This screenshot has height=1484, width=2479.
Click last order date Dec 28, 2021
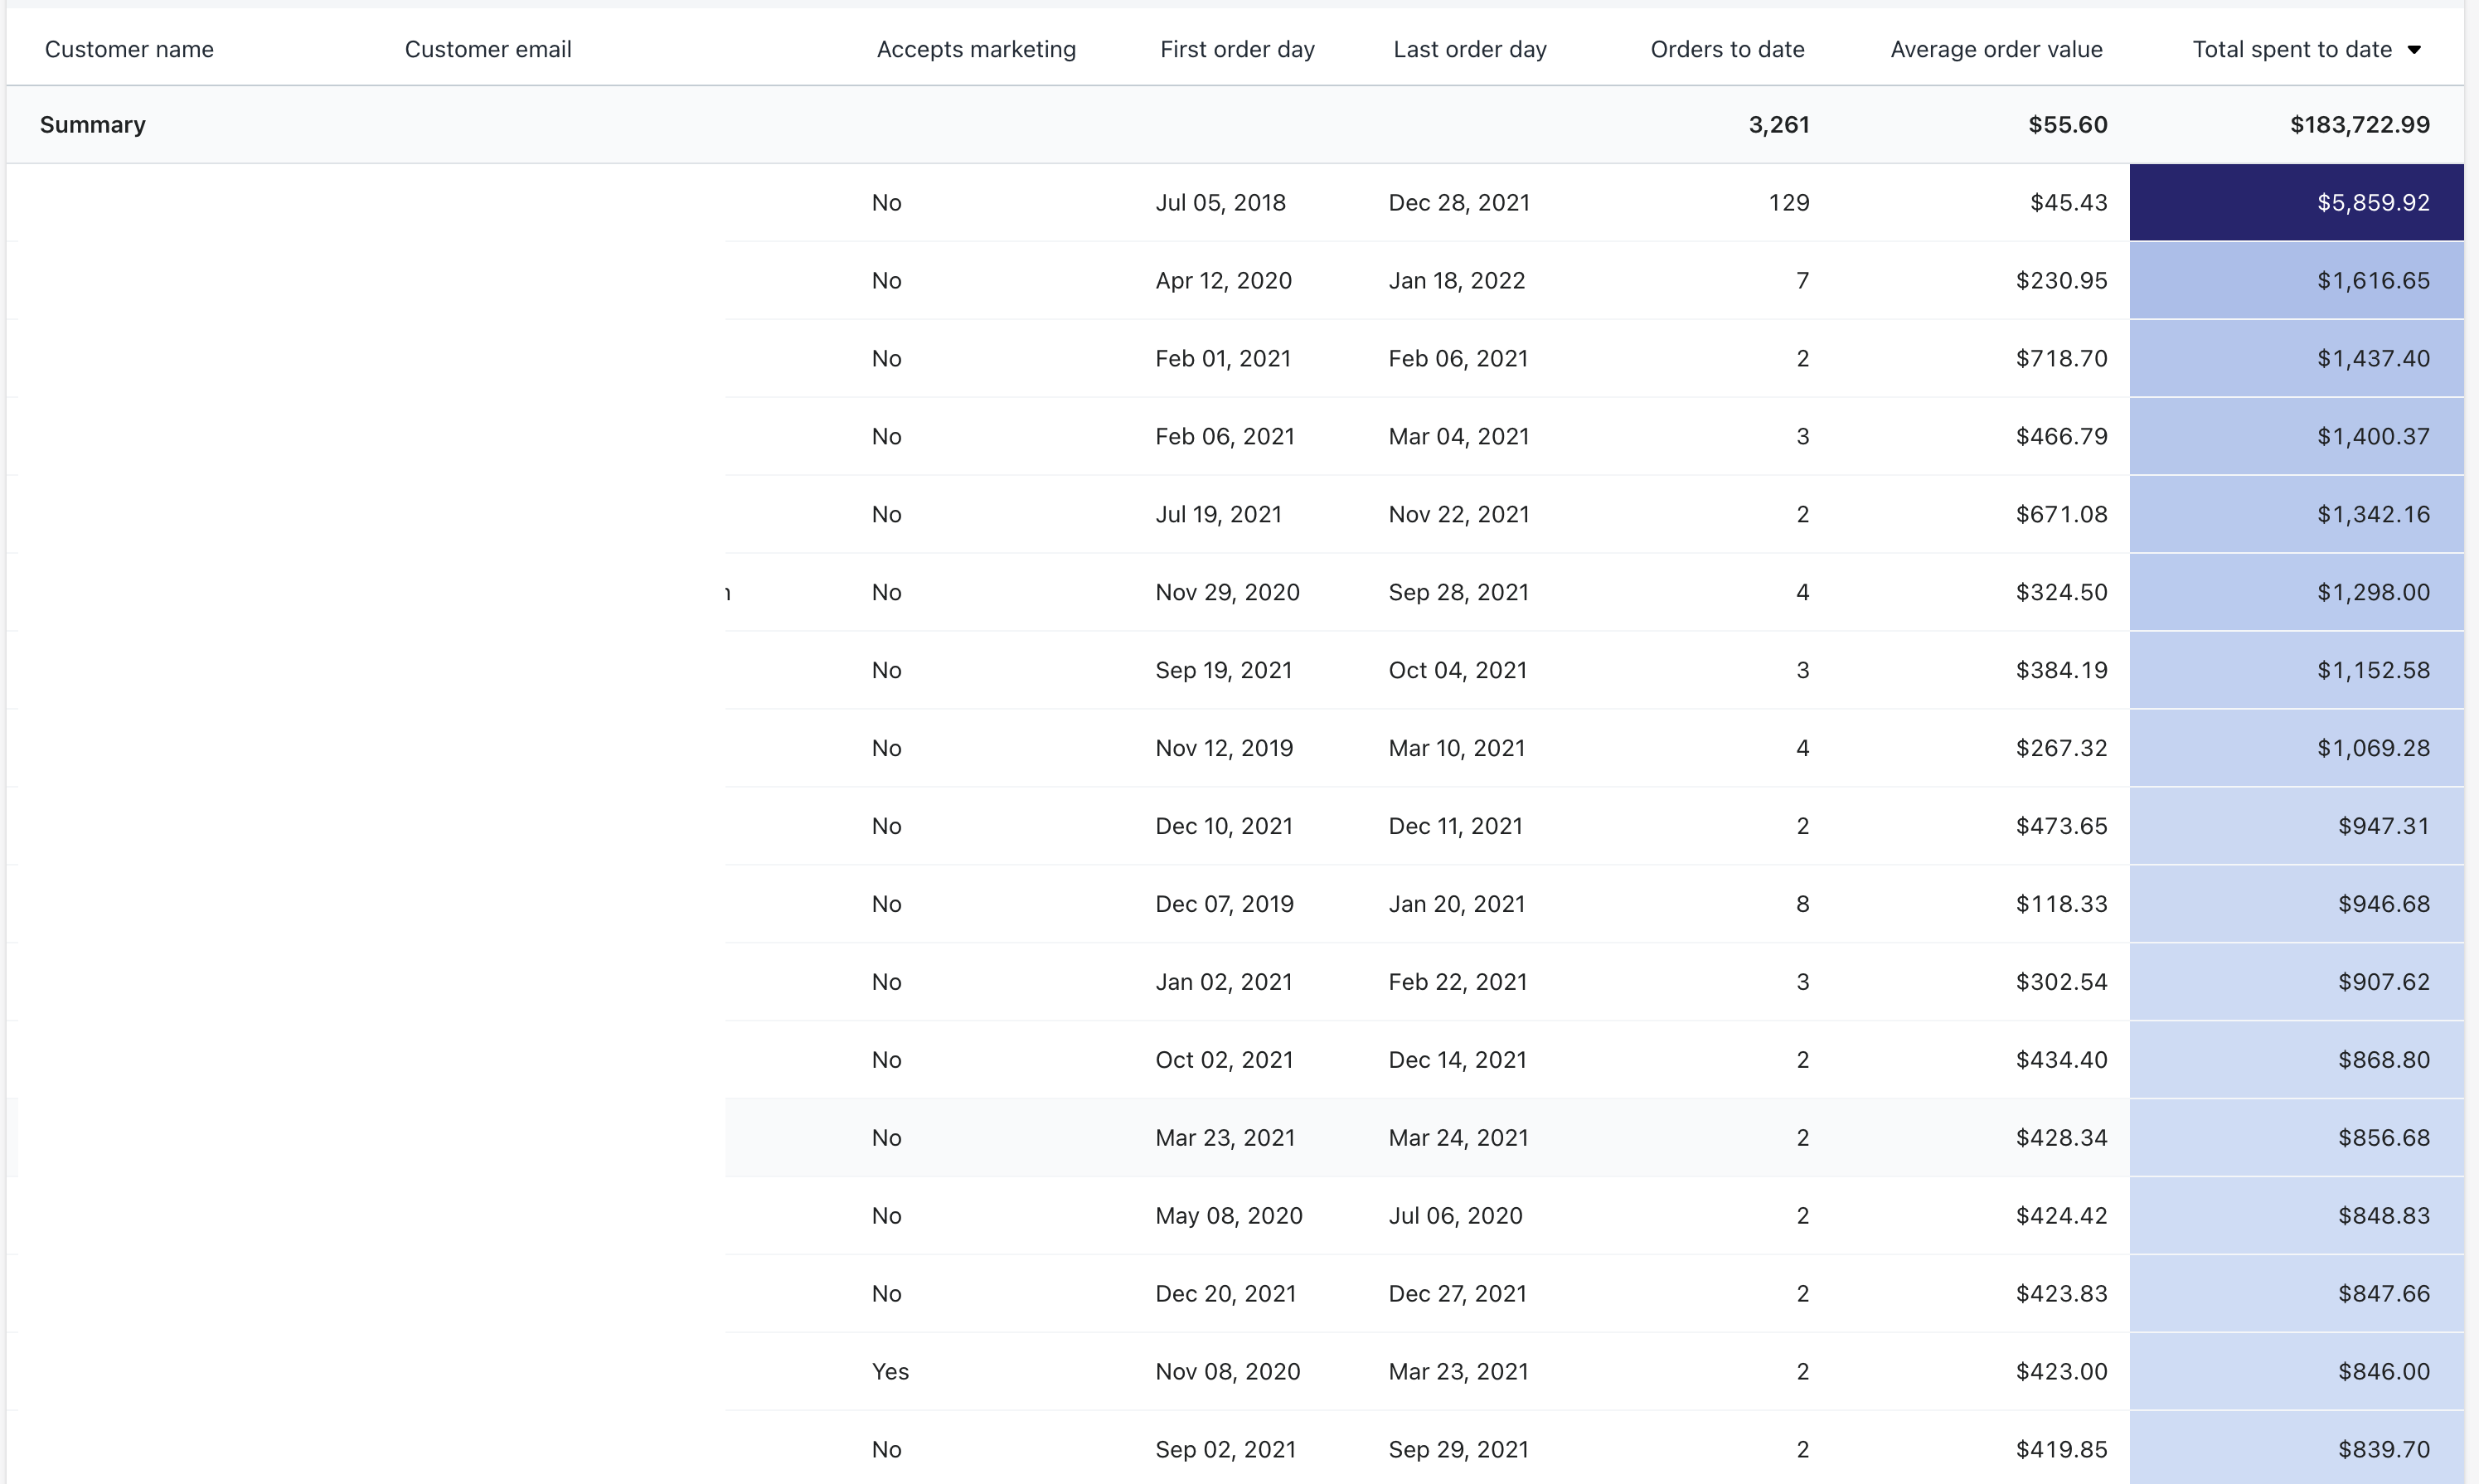tap(1459, 203)
